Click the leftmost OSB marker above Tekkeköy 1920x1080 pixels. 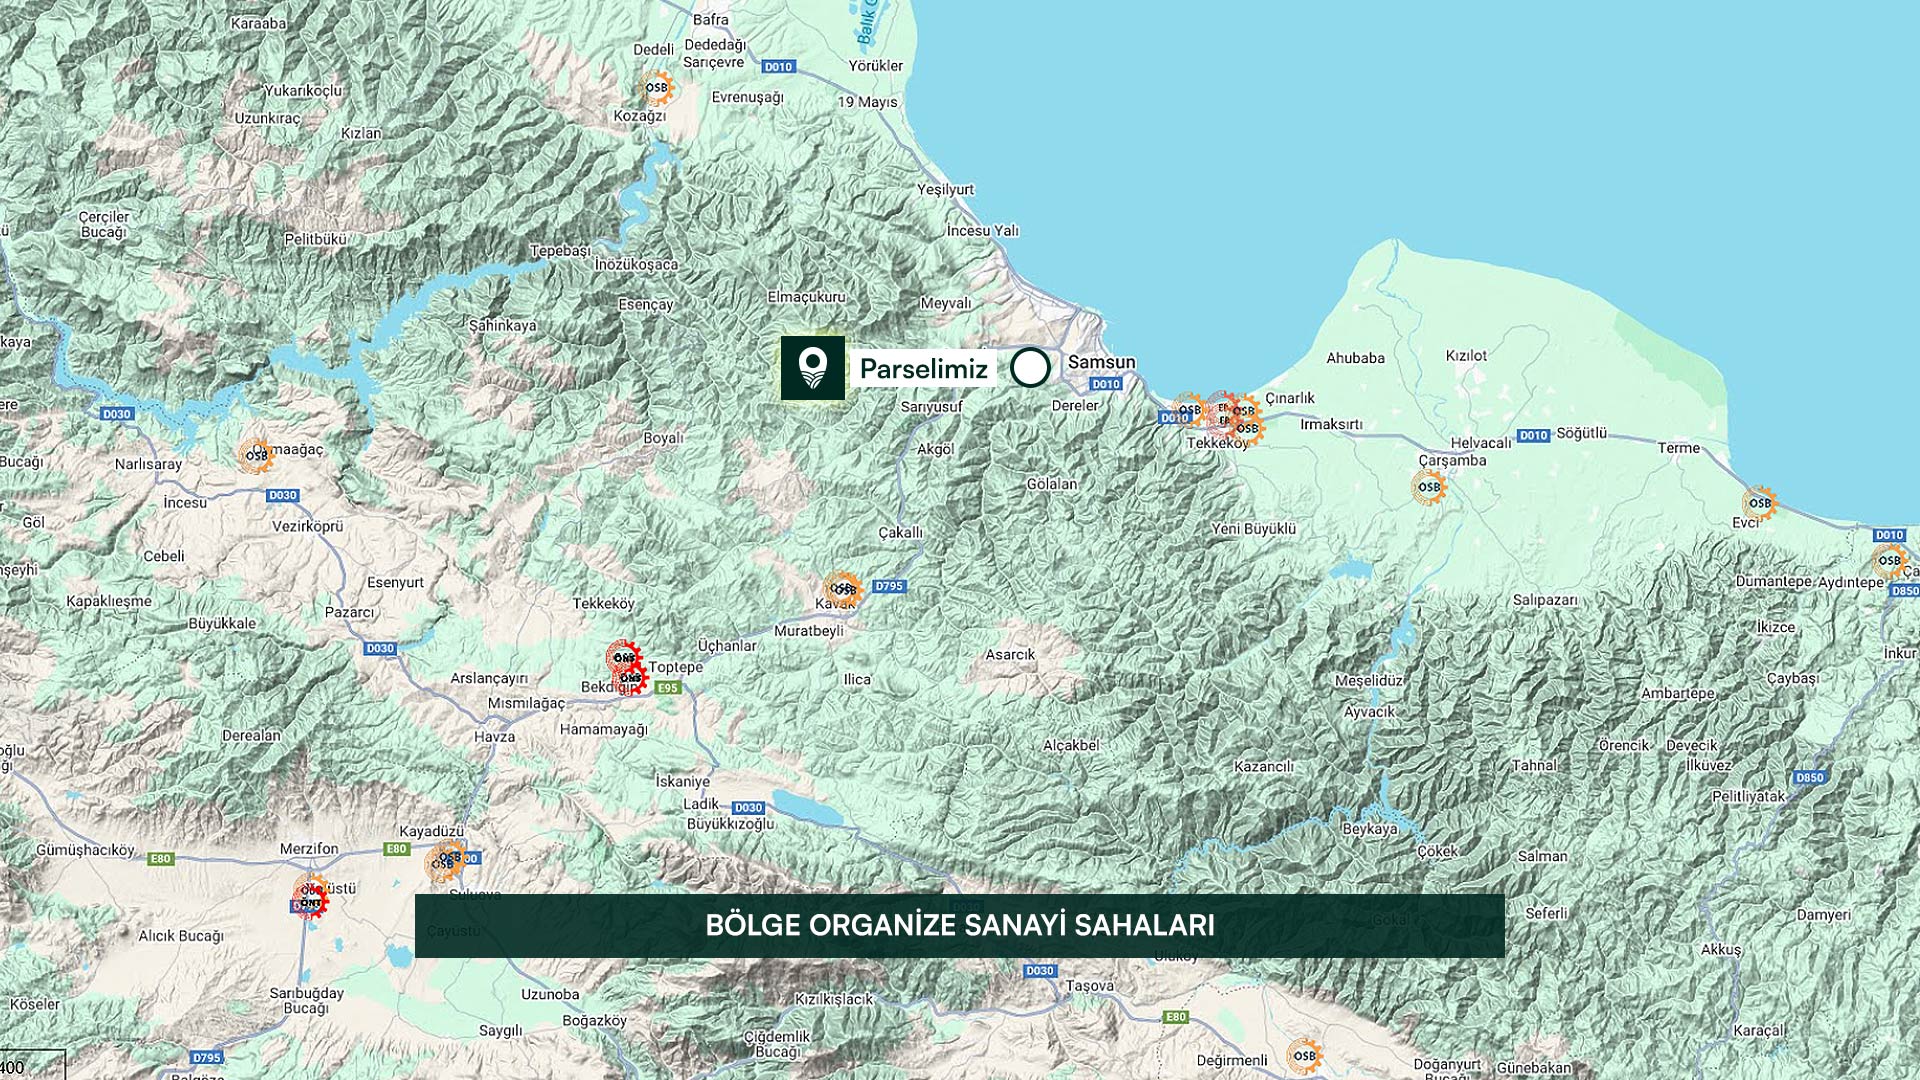point(1188,410)
